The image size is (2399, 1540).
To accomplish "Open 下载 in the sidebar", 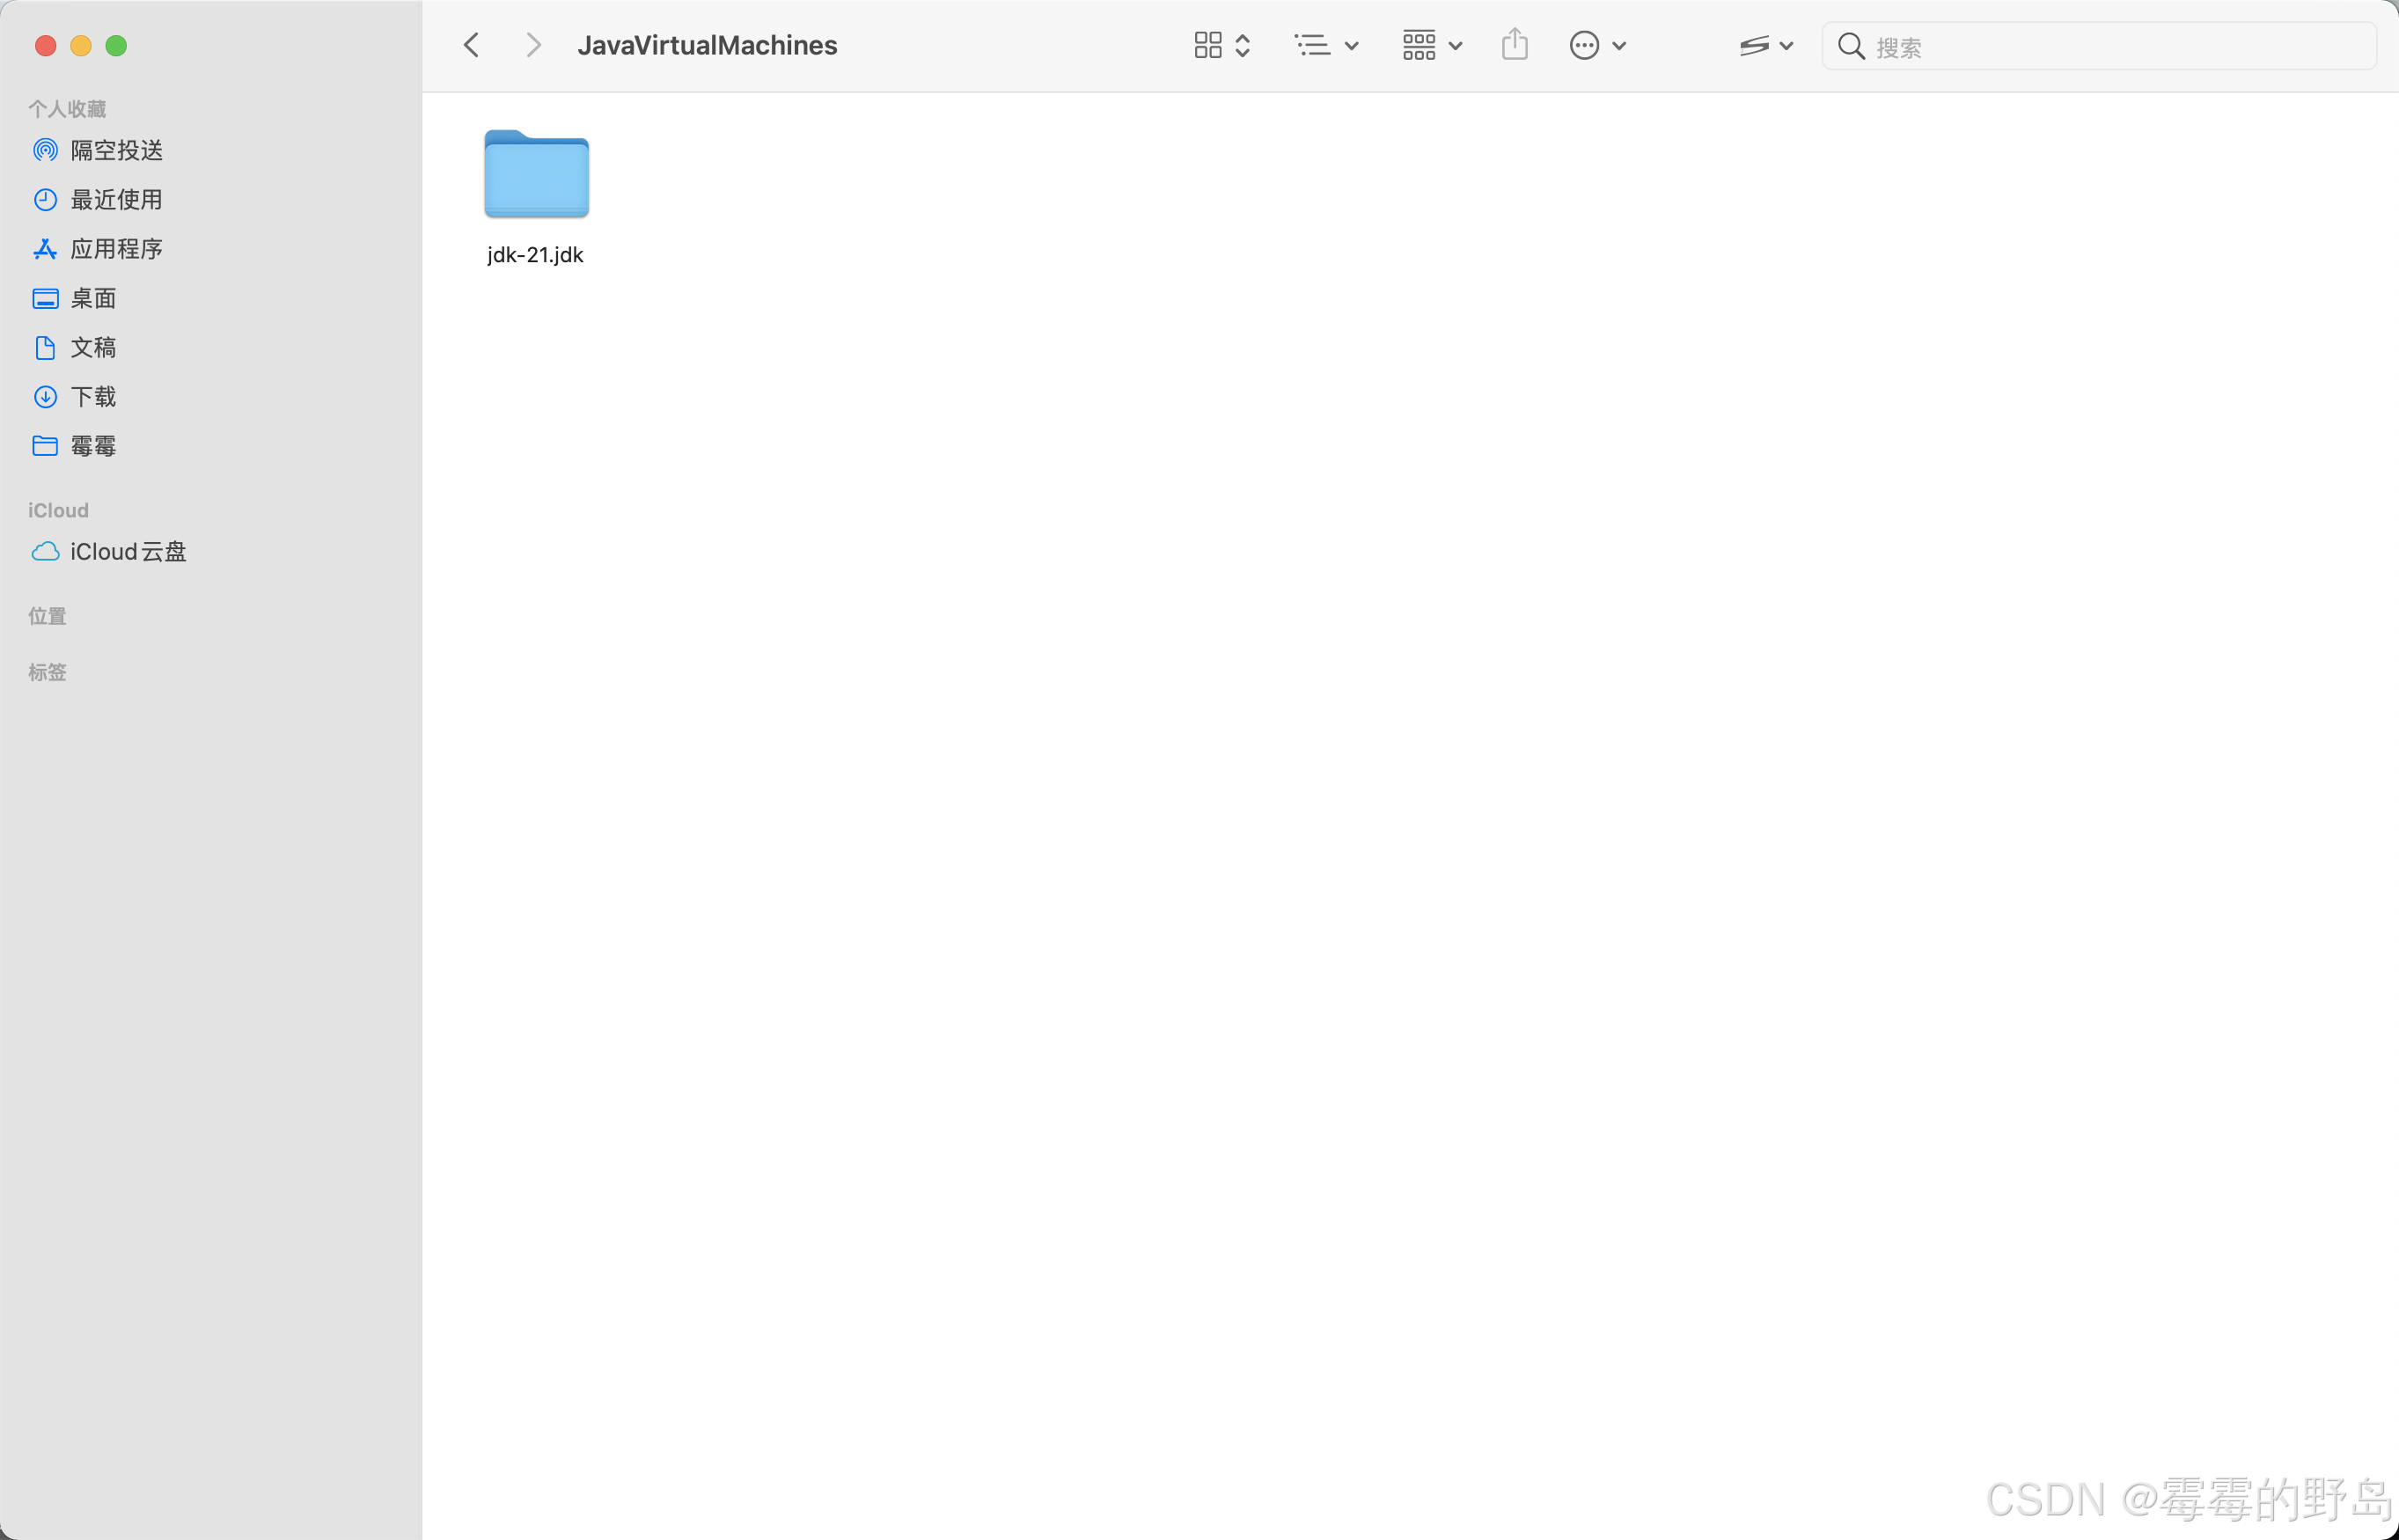I will [93, 397].
